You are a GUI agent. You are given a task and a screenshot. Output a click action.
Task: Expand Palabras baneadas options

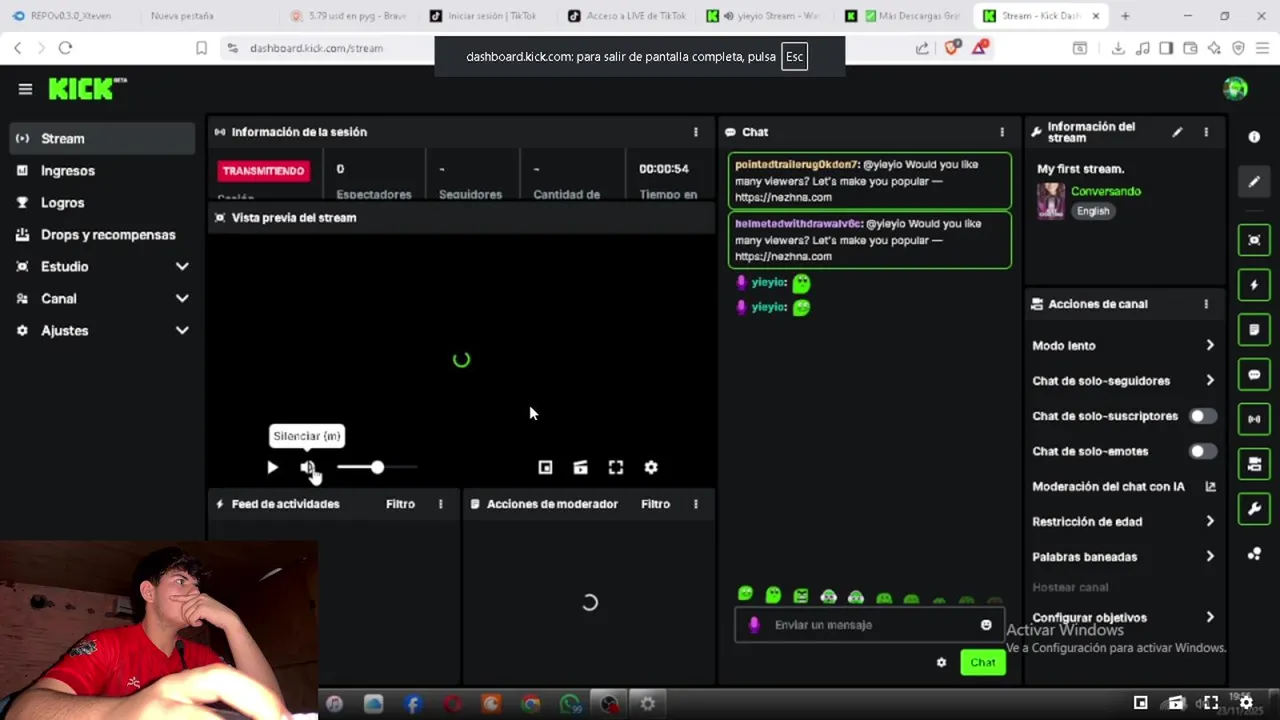[1124, 556]
